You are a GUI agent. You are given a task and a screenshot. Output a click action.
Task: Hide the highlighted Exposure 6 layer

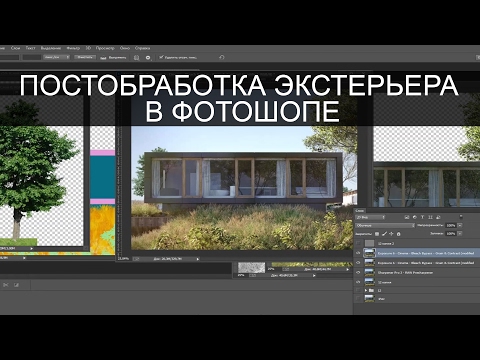tap(358, 253)
